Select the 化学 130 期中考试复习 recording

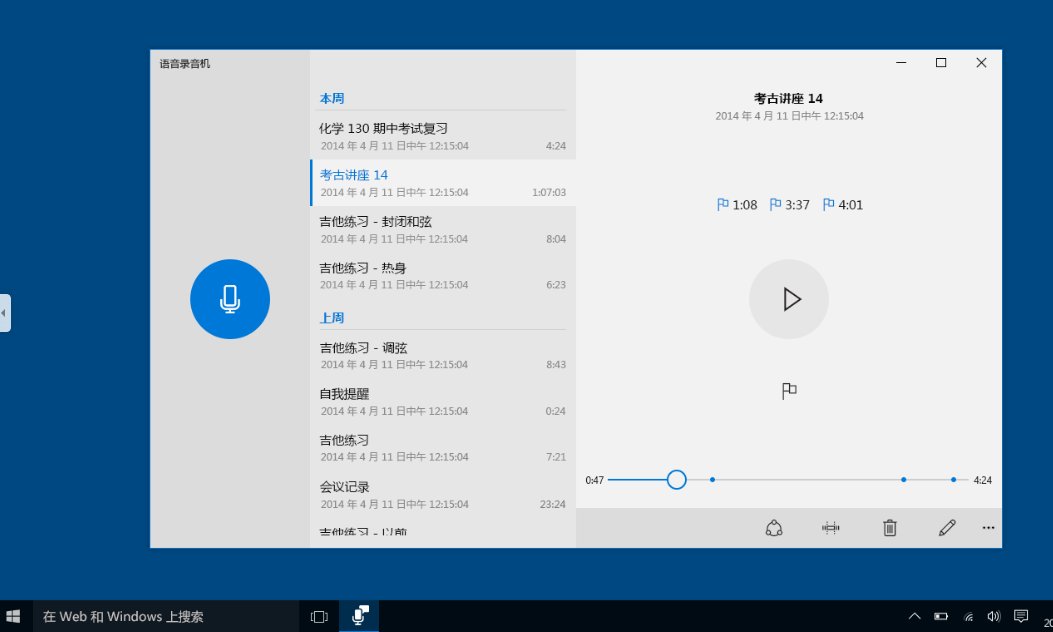(x=443, y=136)
